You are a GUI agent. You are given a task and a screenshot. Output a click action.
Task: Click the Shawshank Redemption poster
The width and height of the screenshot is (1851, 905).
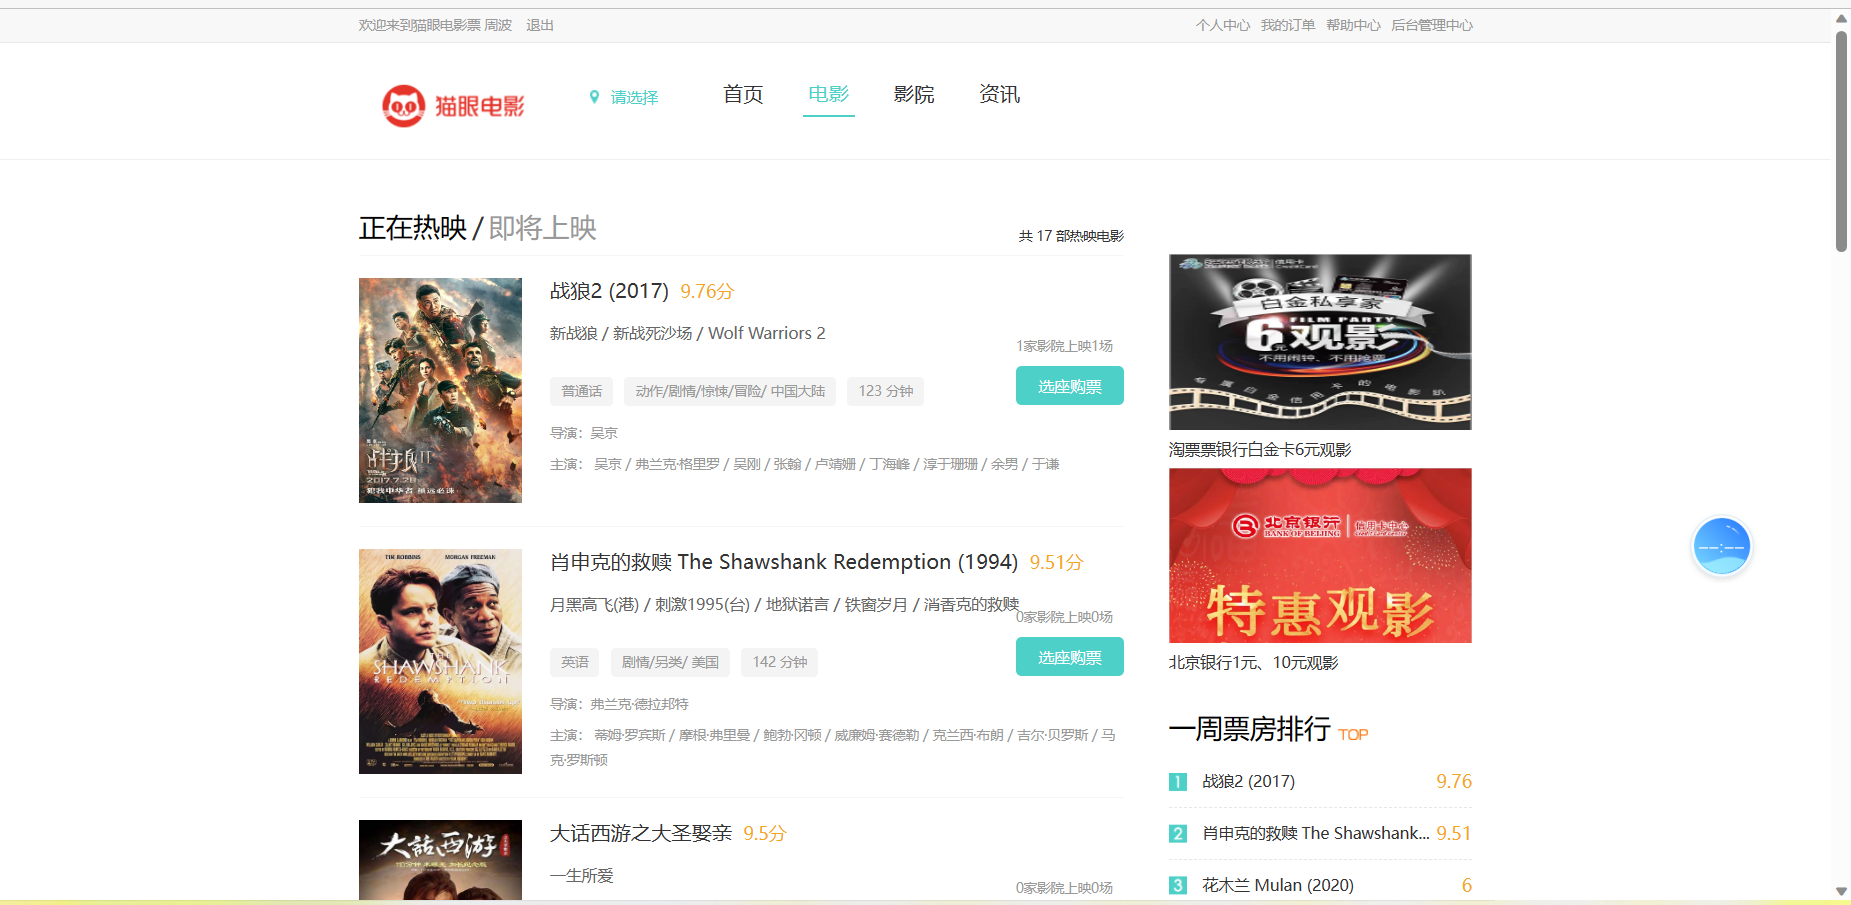coord(440,661)
